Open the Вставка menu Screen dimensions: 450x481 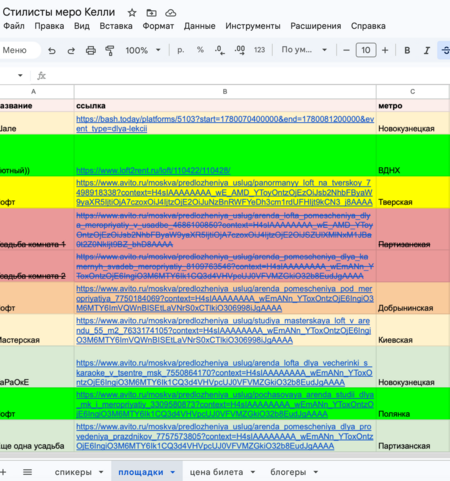tap(116, 26)
